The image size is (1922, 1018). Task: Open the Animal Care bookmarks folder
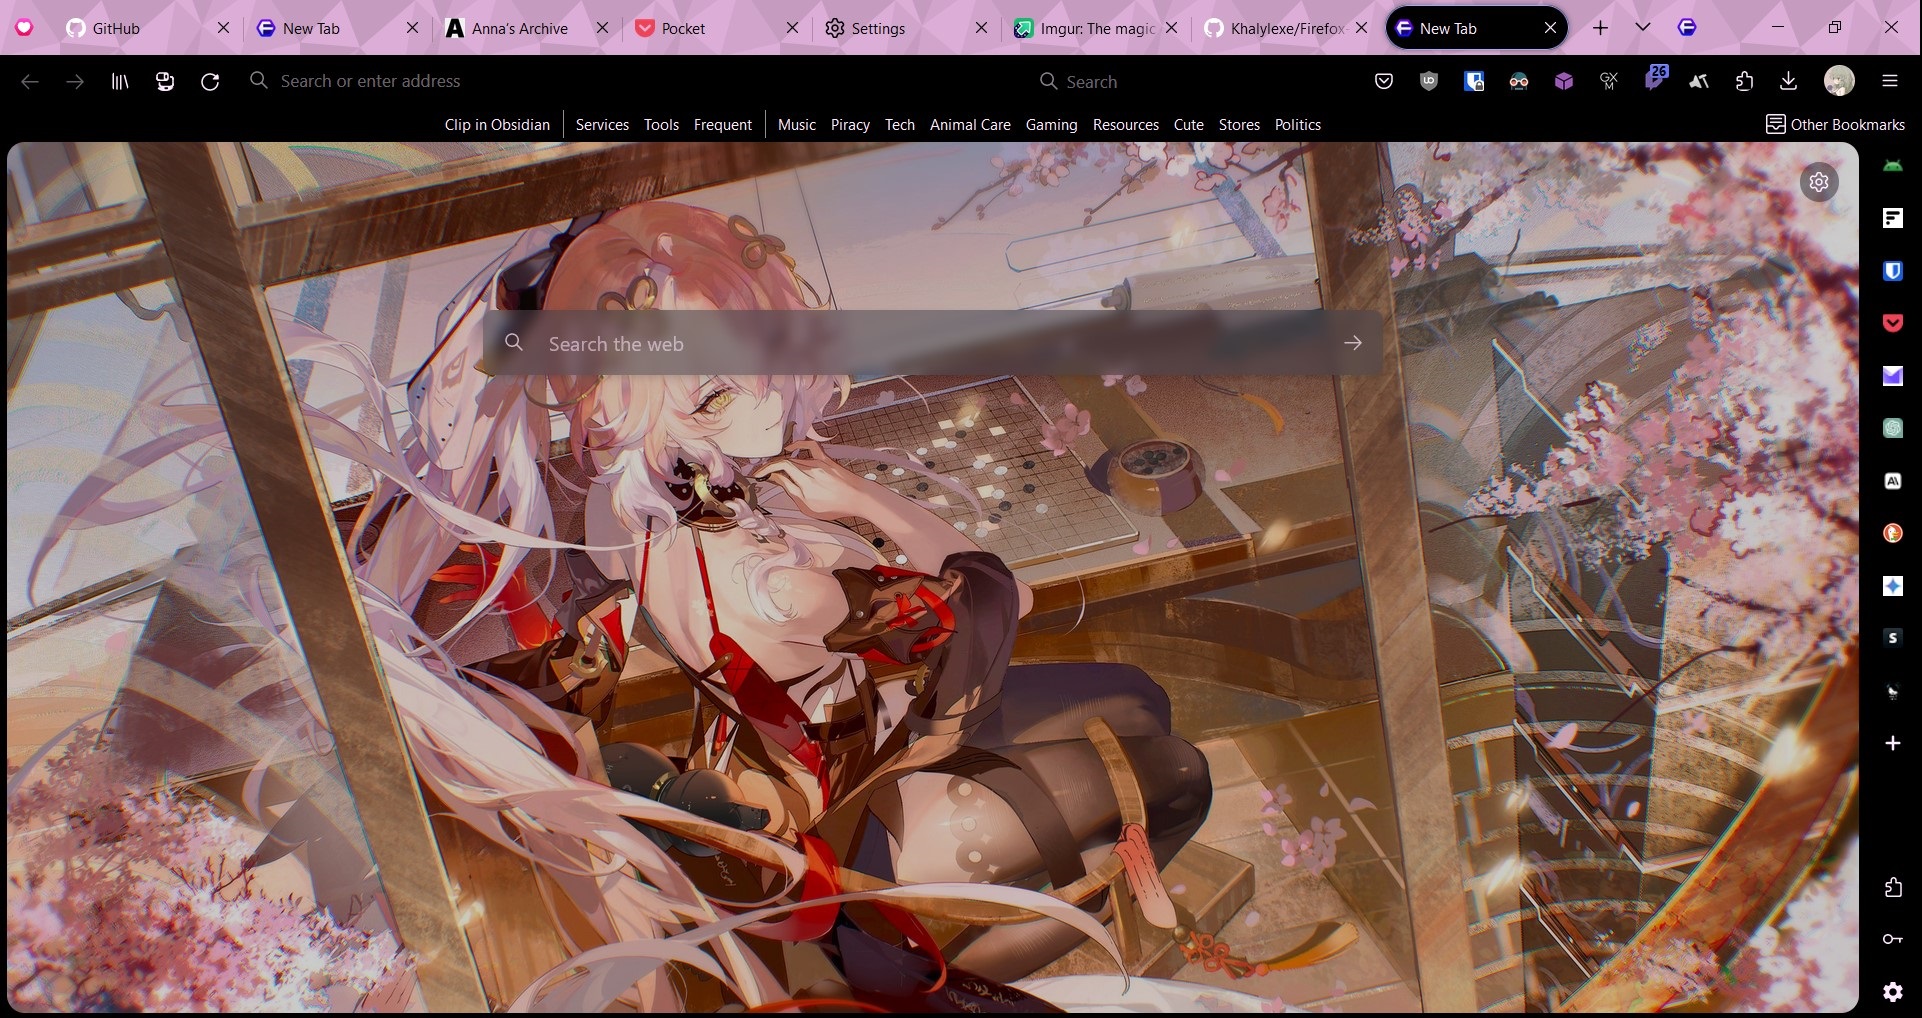click(x=970, y=125)
